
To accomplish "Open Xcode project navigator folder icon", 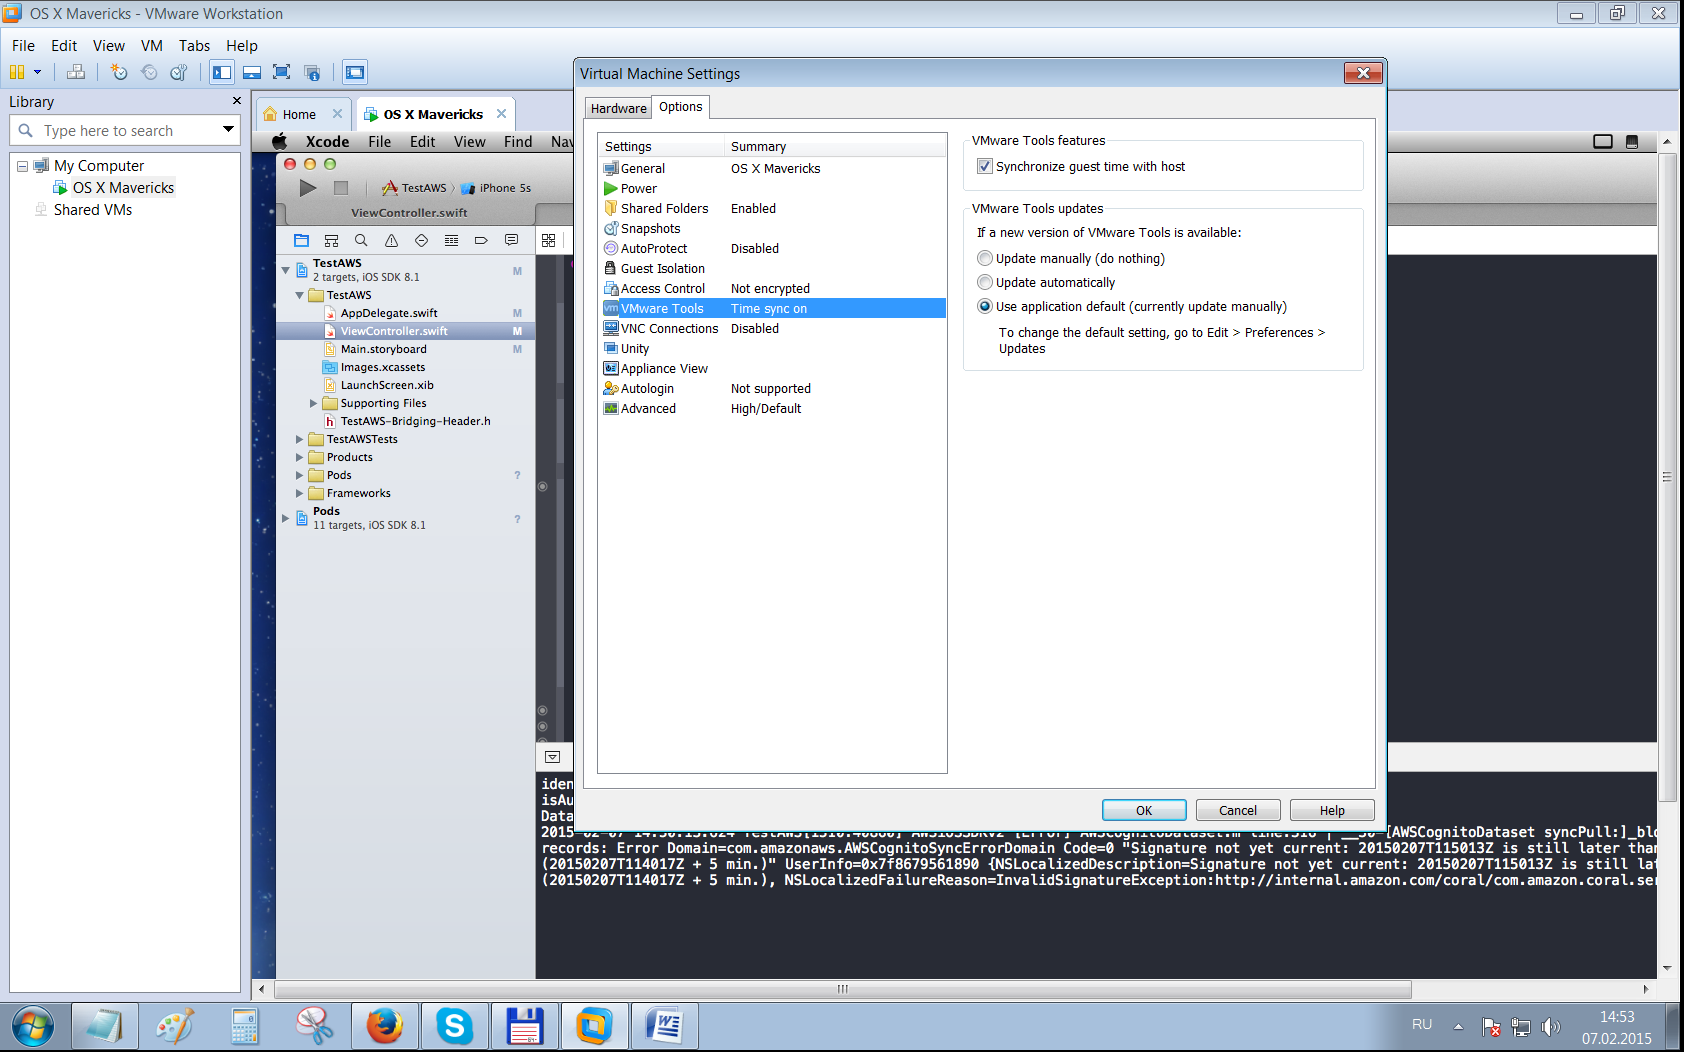I will [x=301, y=240].
